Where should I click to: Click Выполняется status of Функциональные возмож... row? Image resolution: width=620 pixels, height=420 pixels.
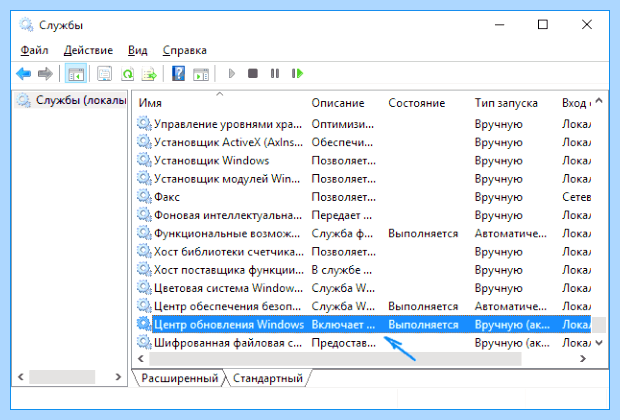[x=423, y=233]
